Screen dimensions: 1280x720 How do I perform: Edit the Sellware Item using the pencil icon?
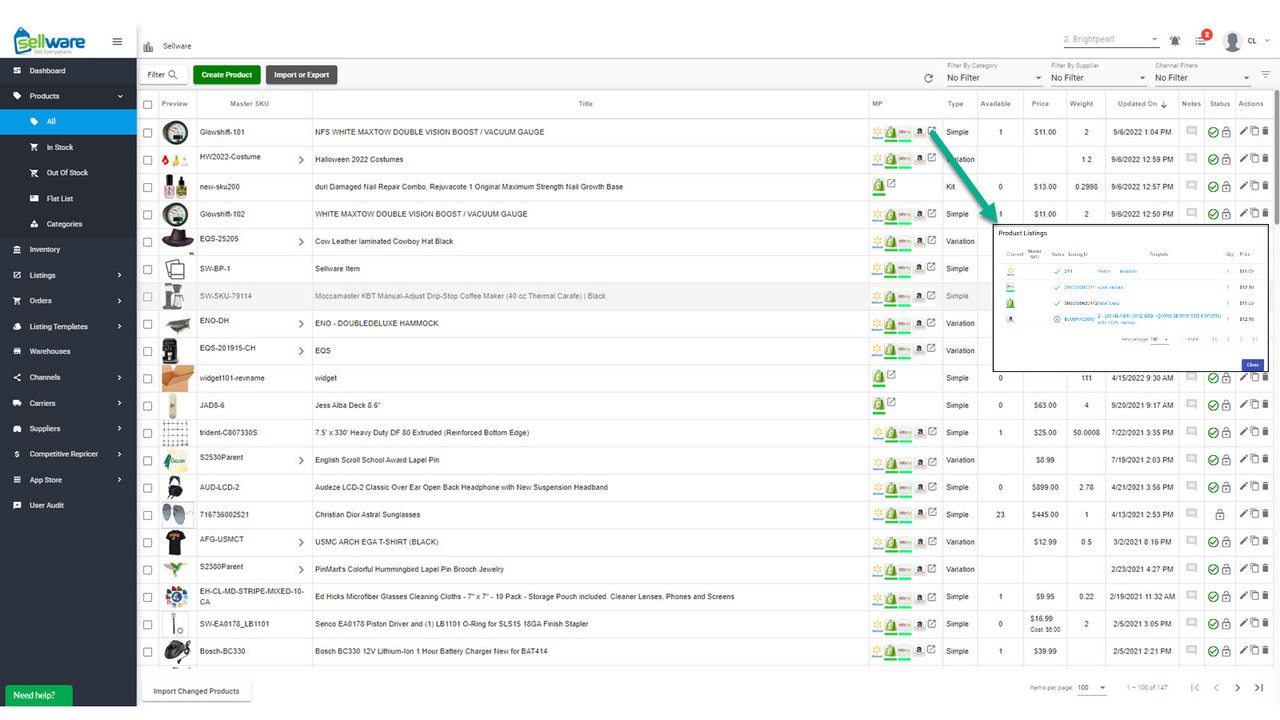pos(1243,268)
